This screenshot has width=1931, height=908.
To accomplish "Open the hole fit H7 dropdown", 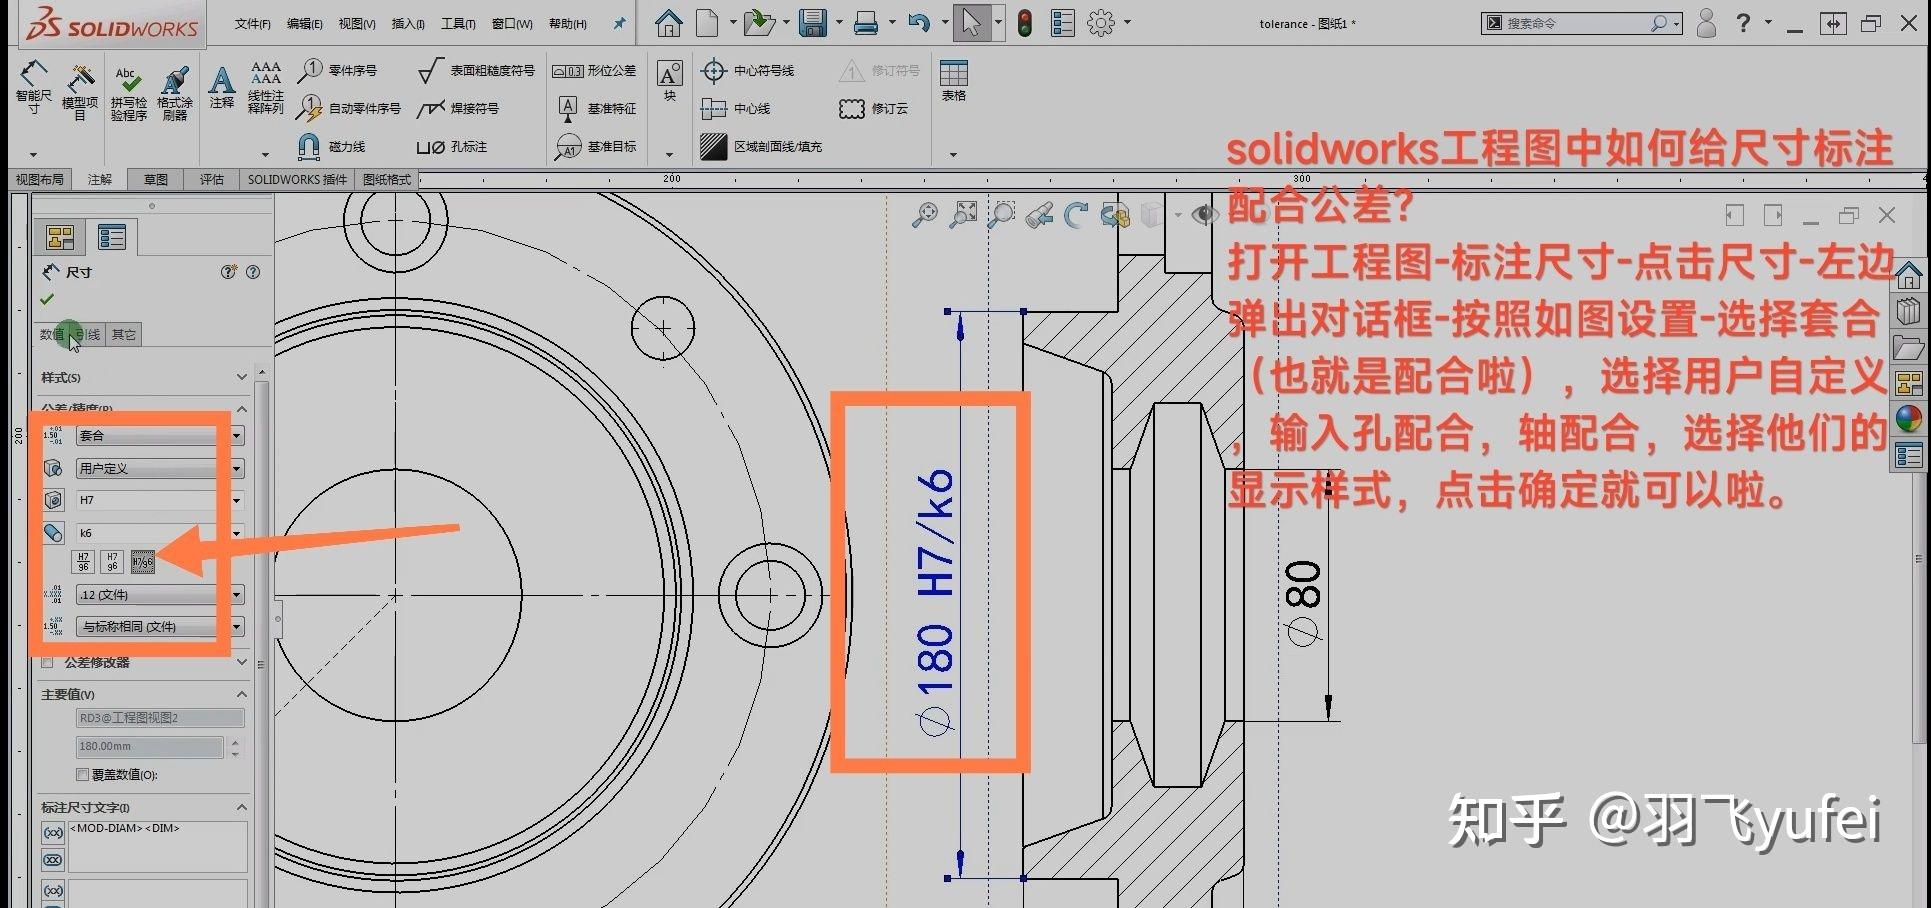I will 160,500.
